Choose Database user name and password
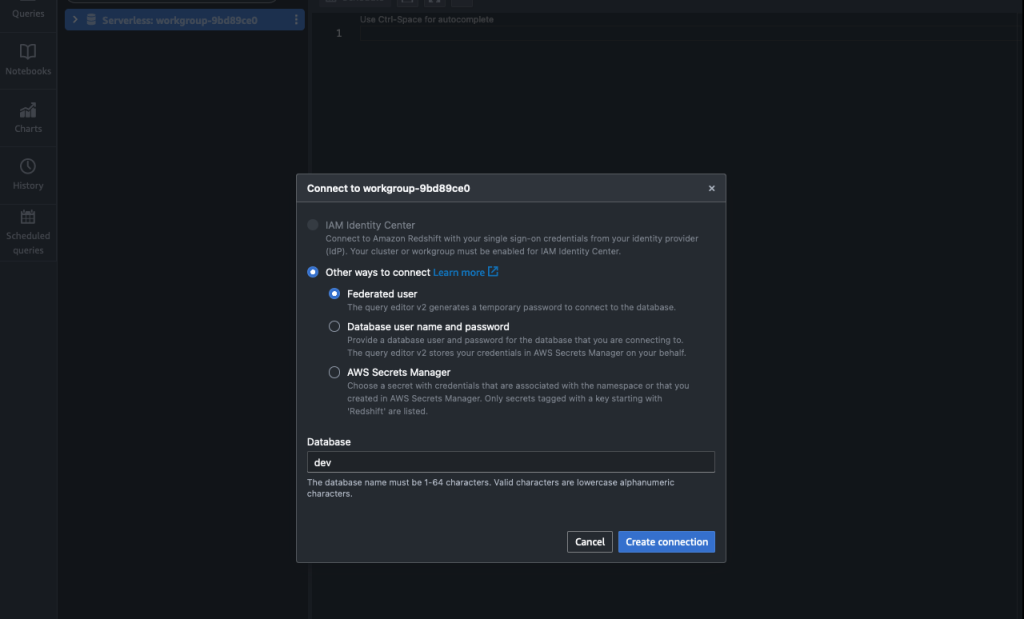This screenshot has width=1024, height=619. click(334, 326)
